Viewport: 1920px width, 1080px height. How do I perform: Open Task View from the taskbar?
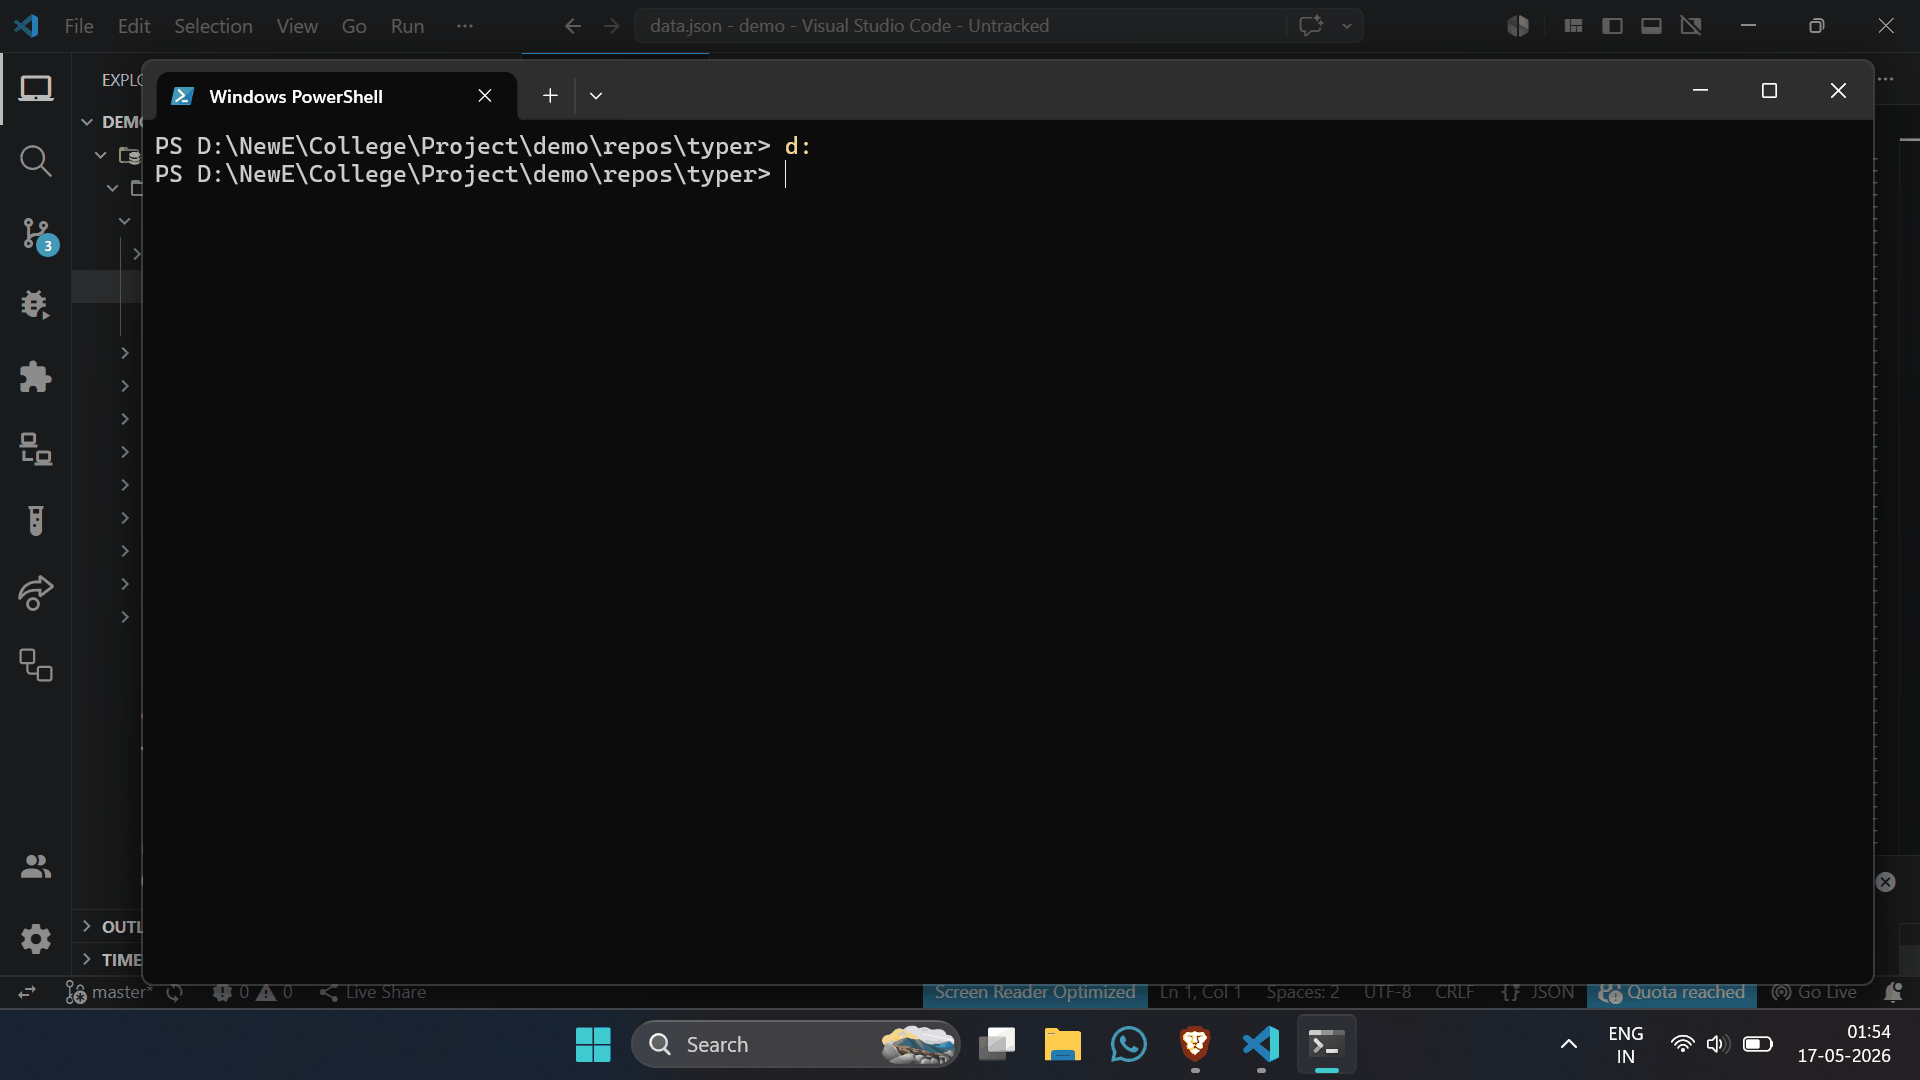tap(996, 1045)
